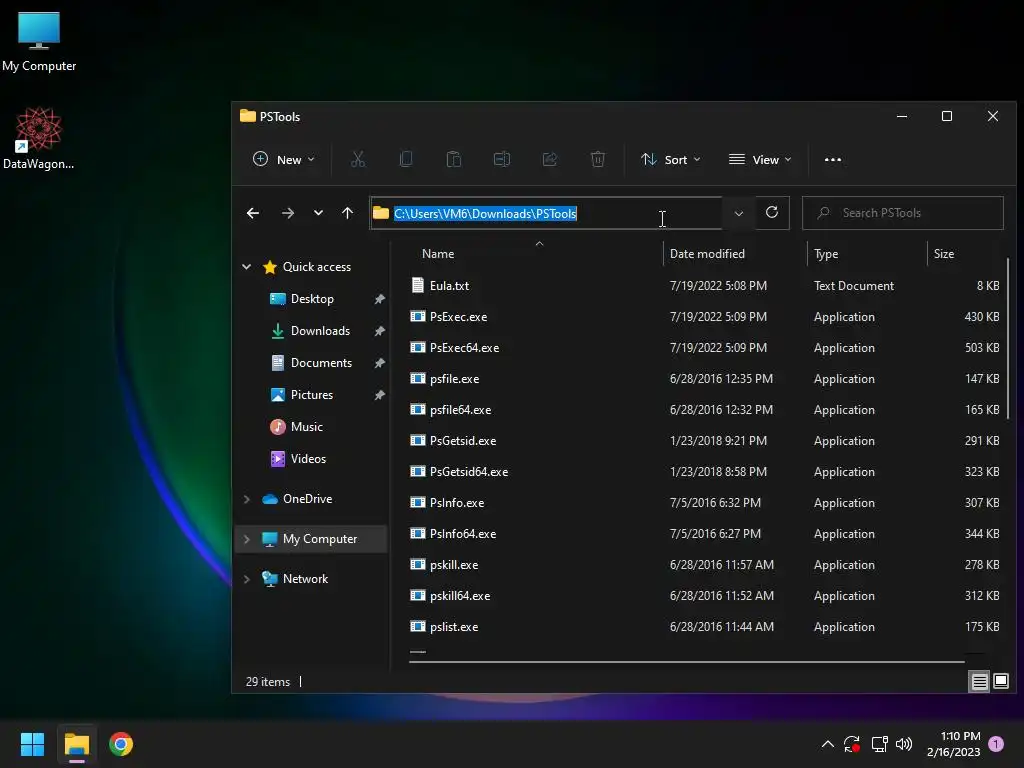1024x768 pixels.
Task: Open Videos in Quick access
Action: (308, 458)
